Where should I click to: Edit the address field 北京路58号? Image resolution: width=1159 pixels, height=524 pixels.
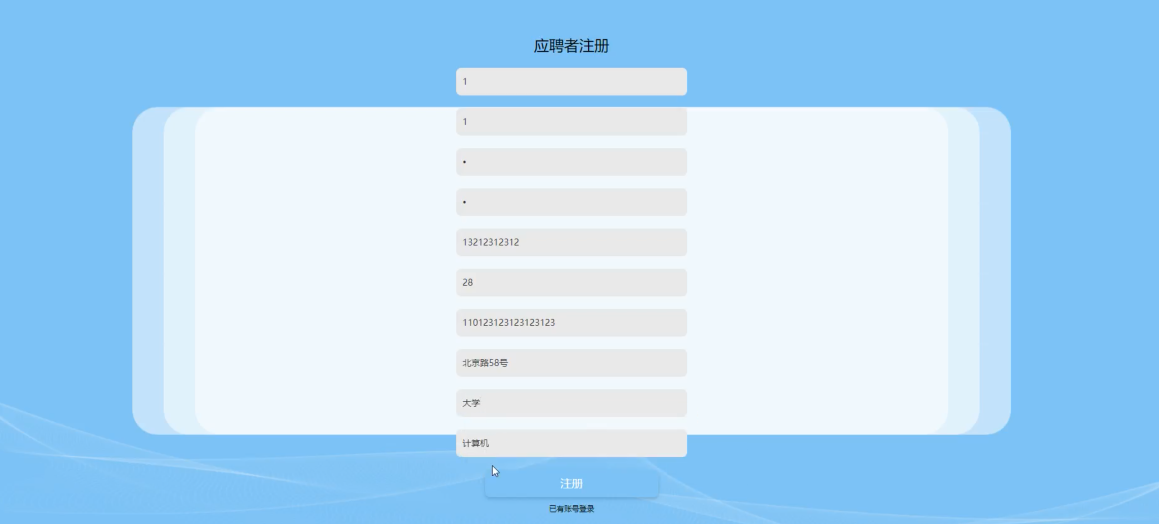(571, 363)
